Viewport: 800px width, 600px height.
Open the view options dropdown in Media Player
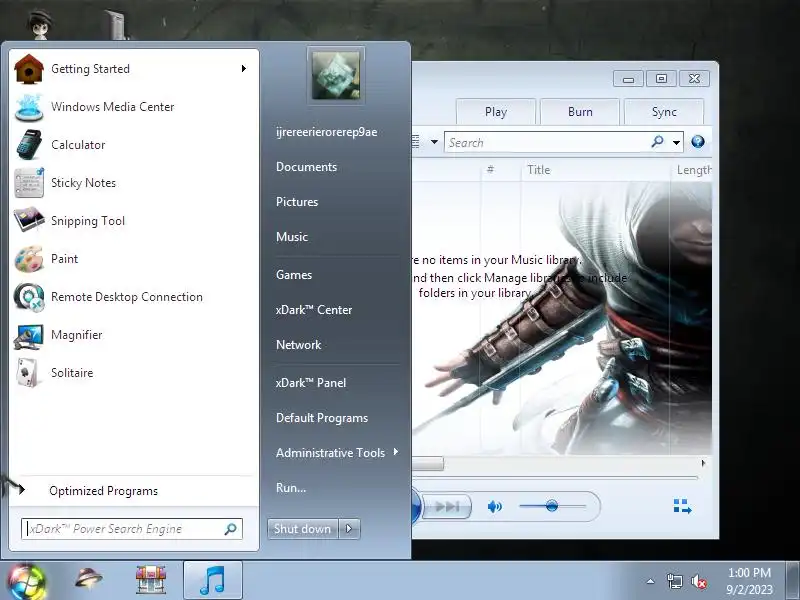pyautogui.click(x=434, y=142)
